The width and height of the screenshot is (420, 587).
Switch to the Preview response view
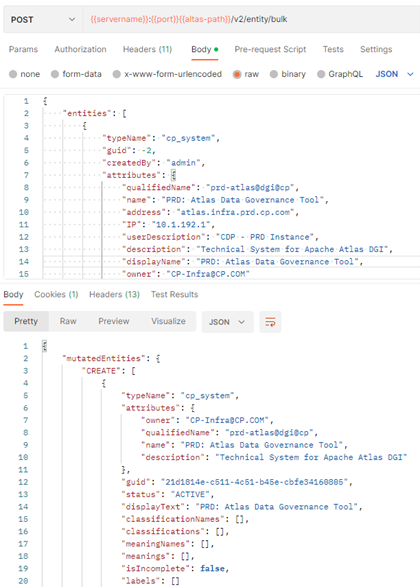click(x=114, y=321)
